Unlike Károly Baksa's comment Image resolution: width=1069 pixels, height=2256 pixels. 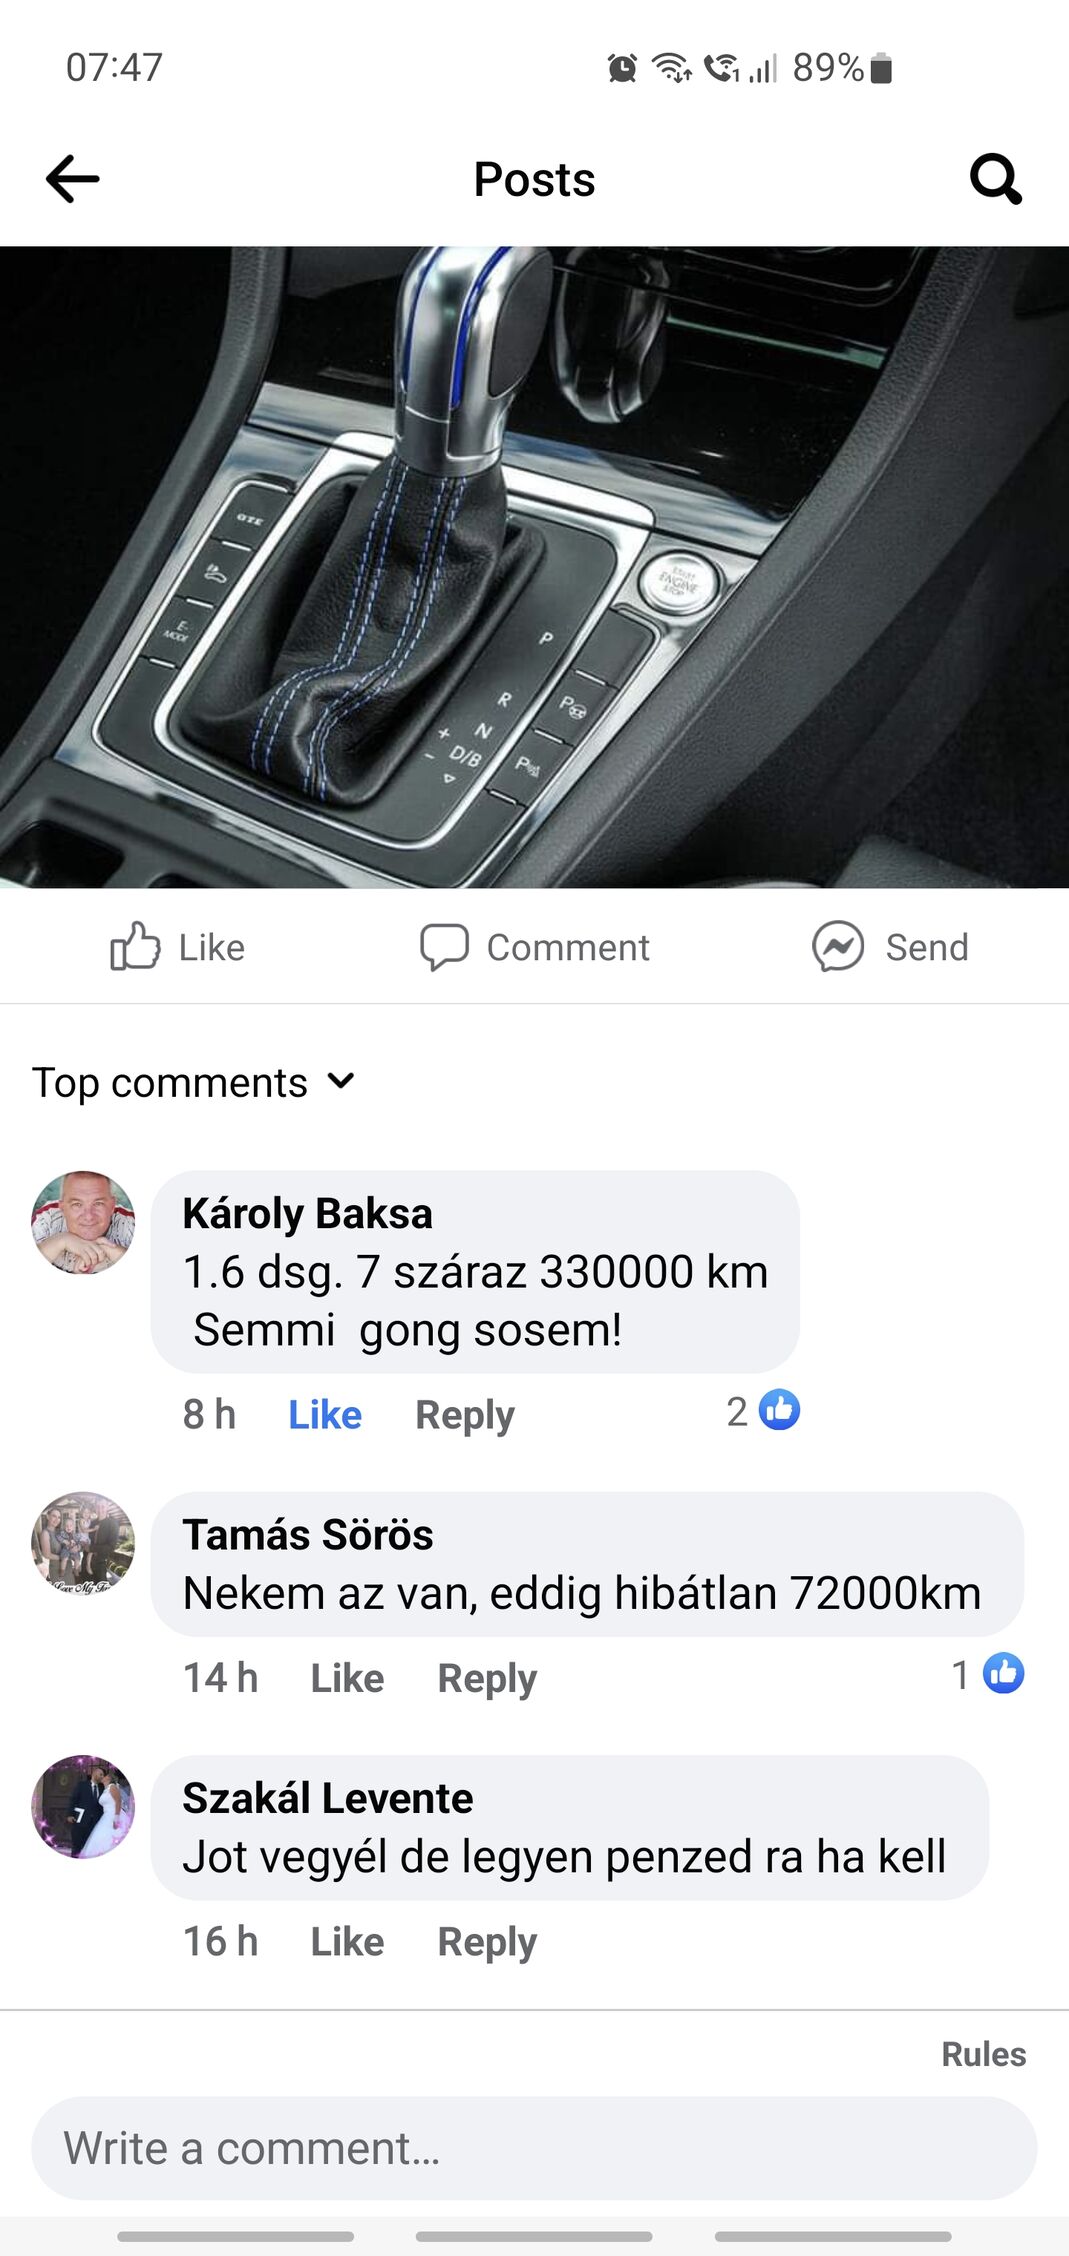coord(325,1415)
